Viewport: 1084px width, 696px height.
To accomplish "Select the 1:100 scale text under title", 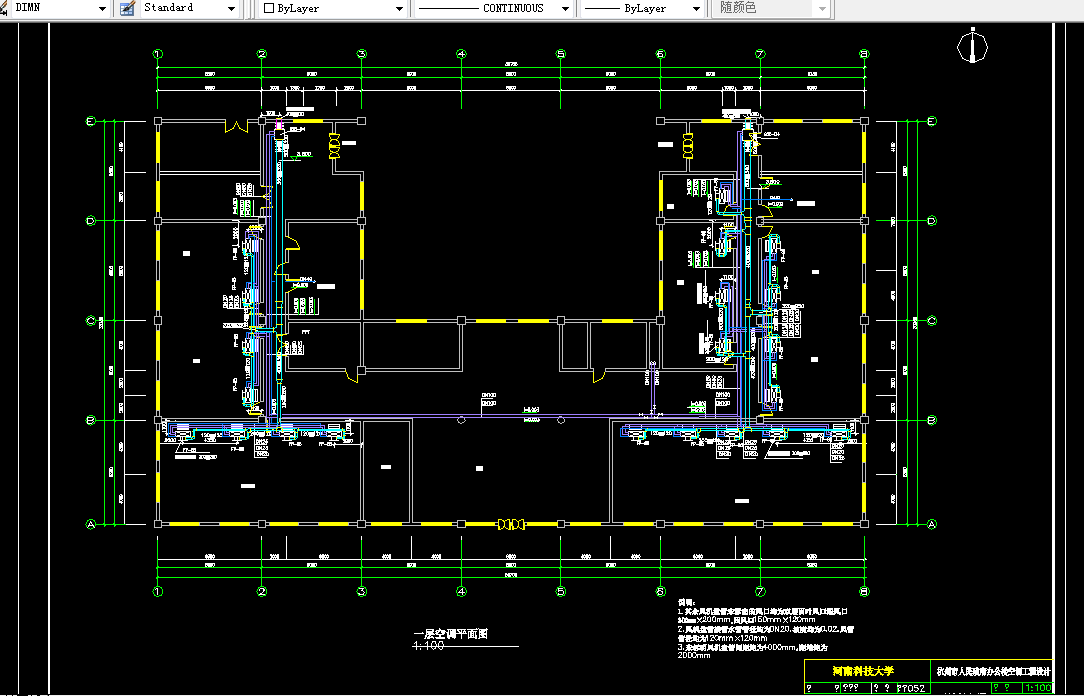I will 429,646.
